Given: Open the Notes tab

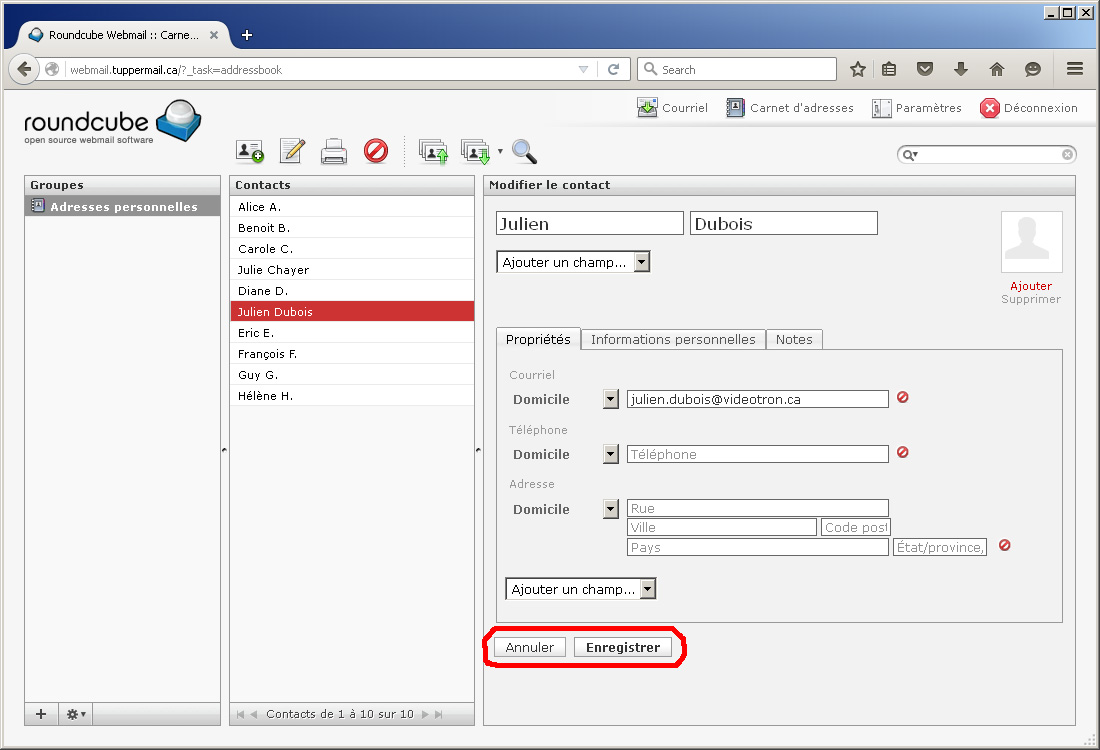Looking at the screenshot, I should click(x=794, y=339).
